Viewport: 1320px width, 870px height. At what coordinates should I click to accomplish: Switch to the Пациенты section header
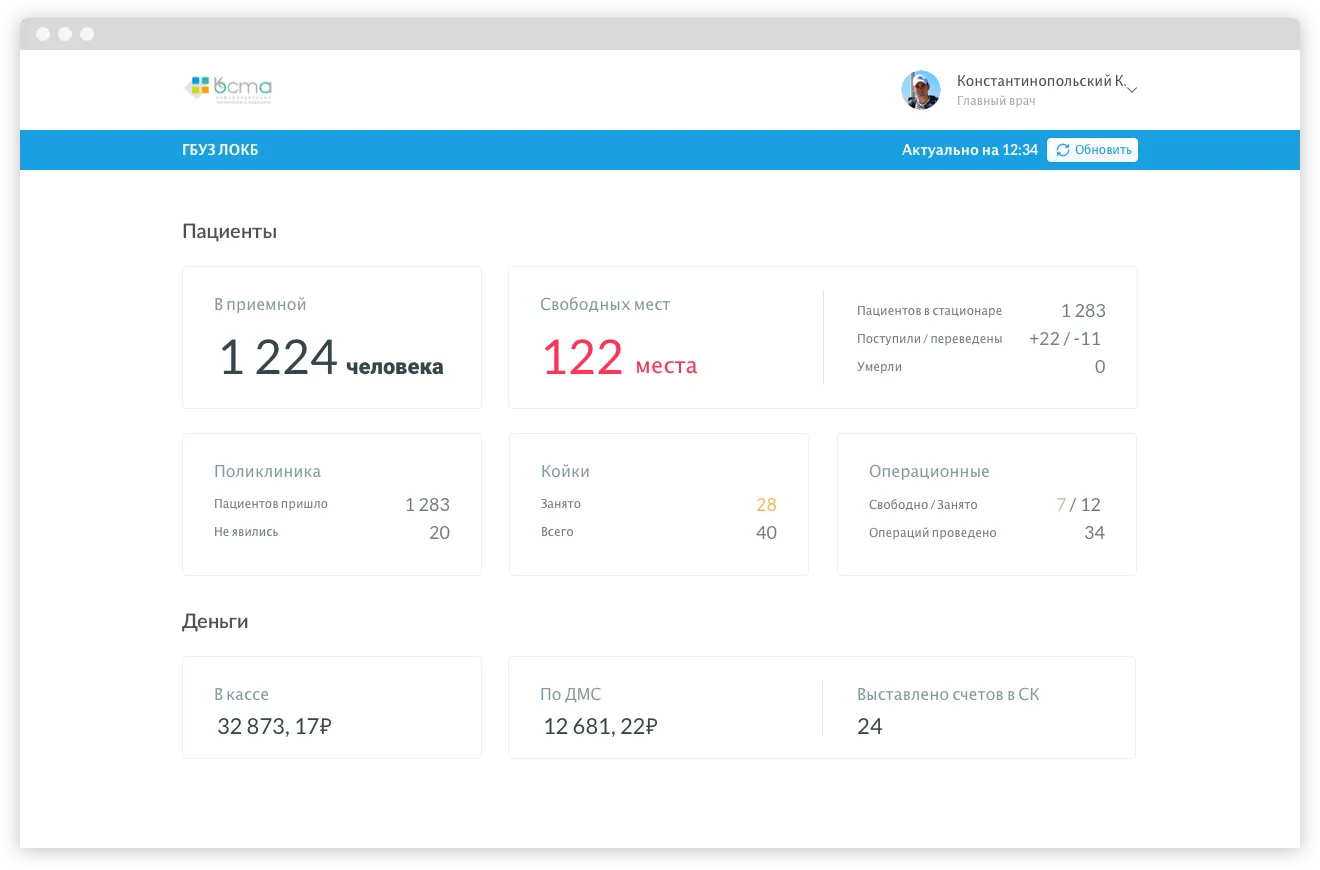pos(228,231)
